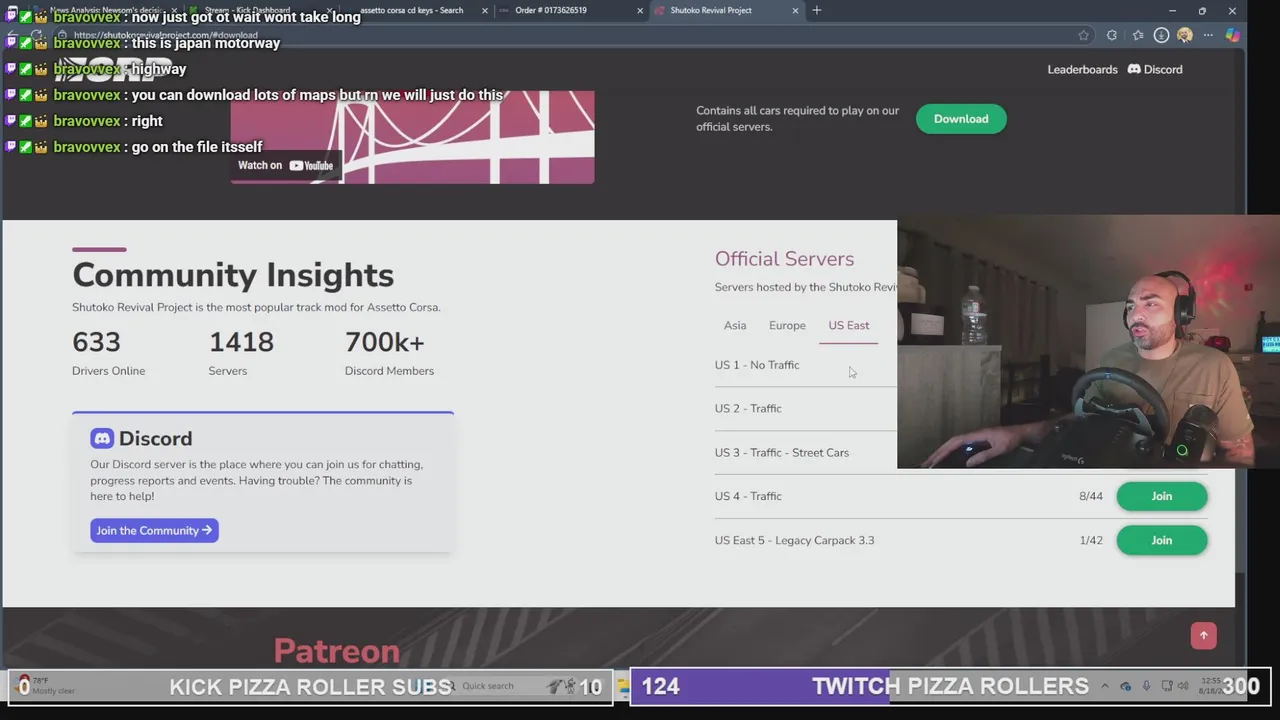Open the taskbar weather widget
Image resolution: width=1280 pixels, height=720 pixels.
(47, 686)
